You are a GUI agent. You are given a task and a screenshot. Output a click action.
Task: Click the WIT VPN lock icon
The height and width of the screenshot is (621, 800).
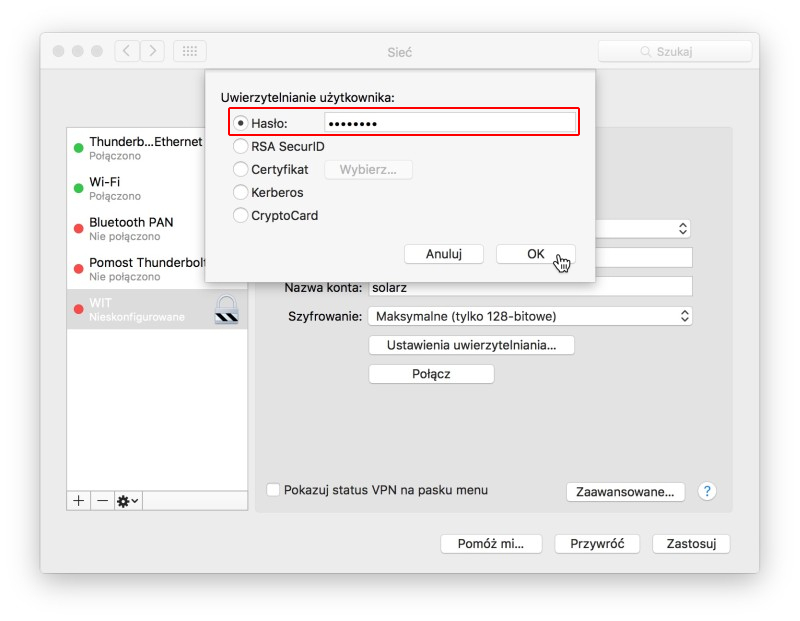tap(227, 309)
